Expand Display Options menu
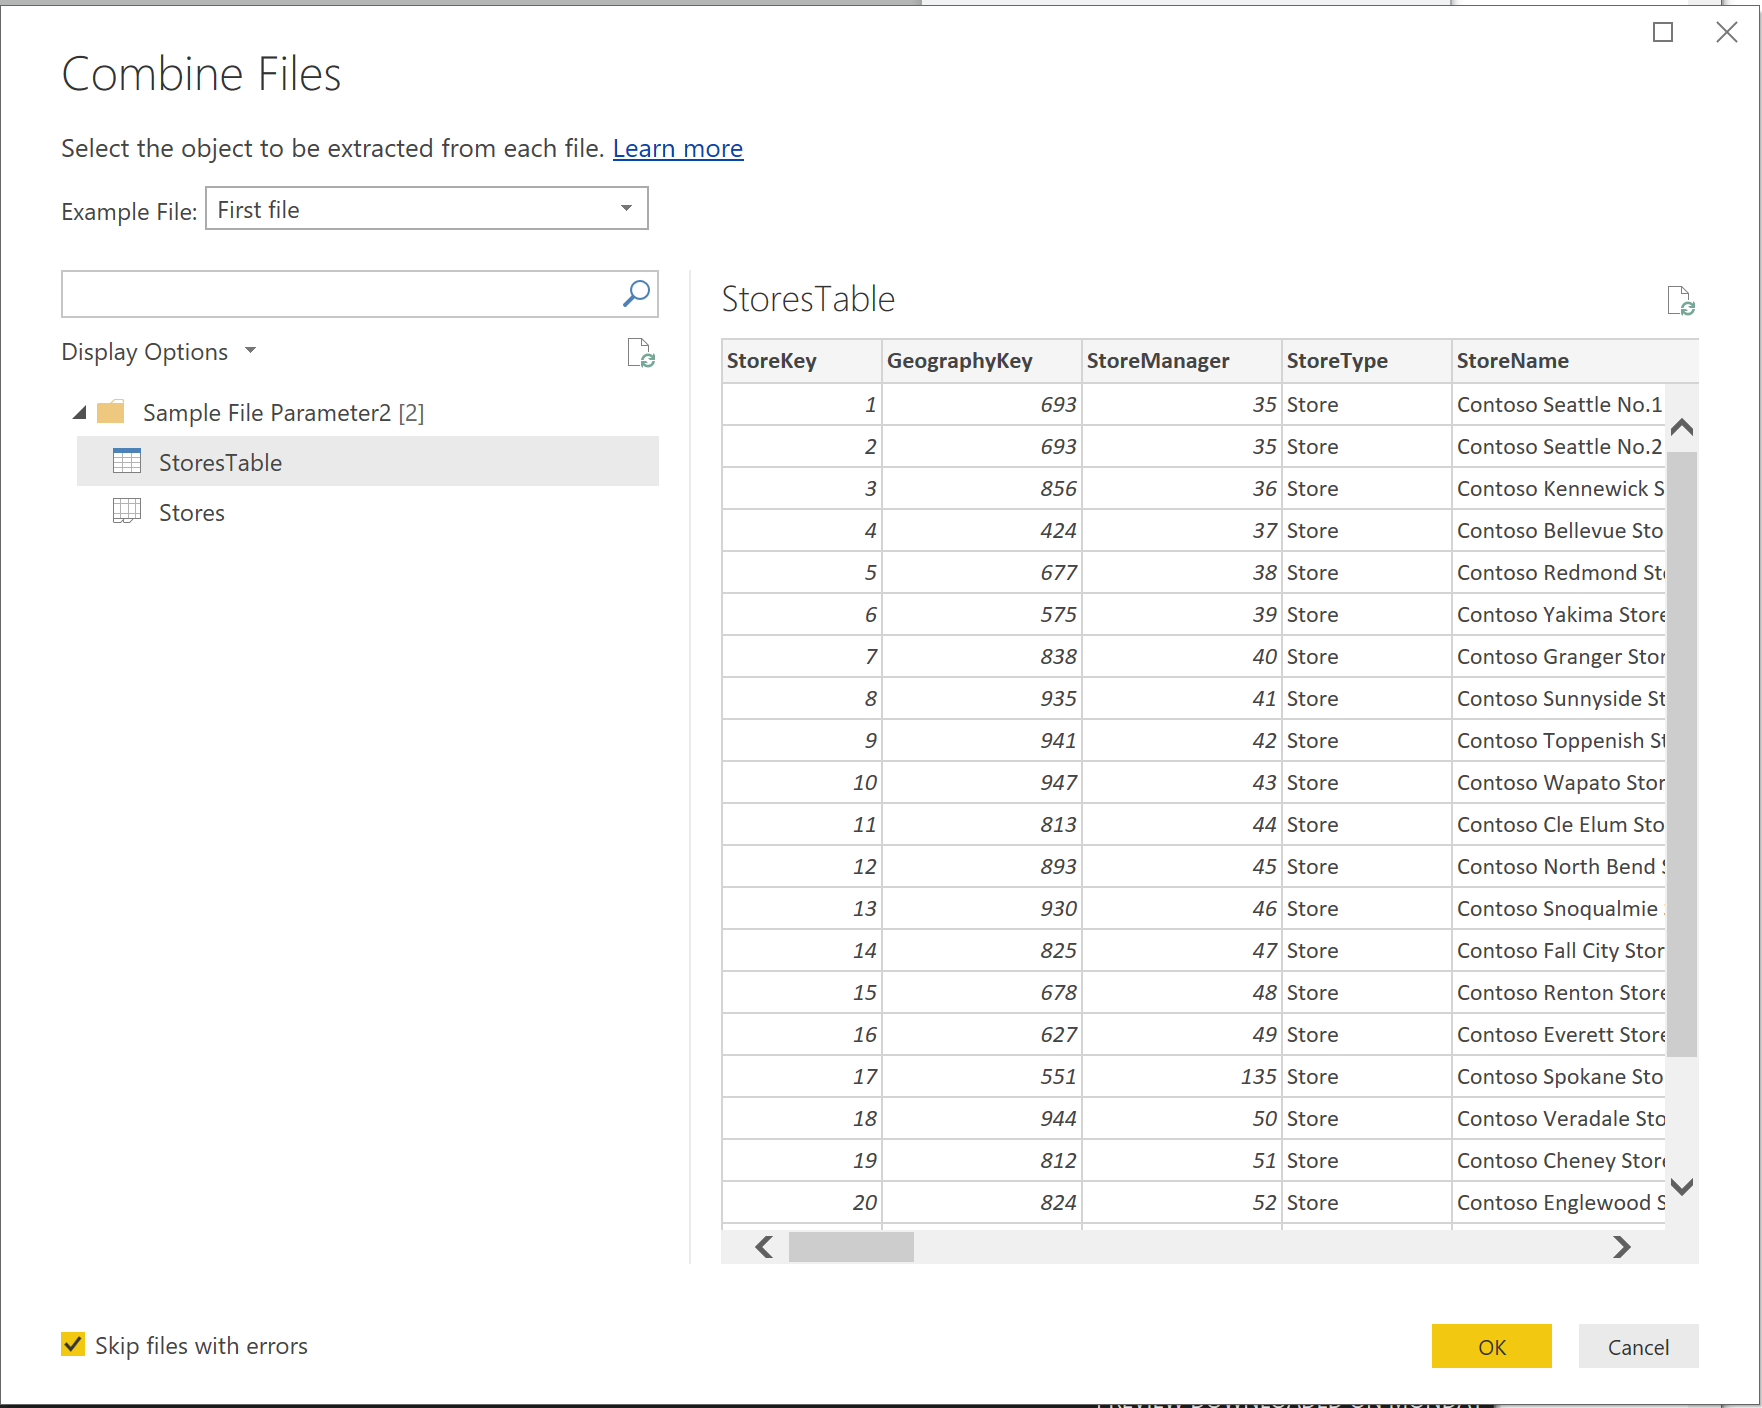The image size is (1762, 1408). point(159,352)
